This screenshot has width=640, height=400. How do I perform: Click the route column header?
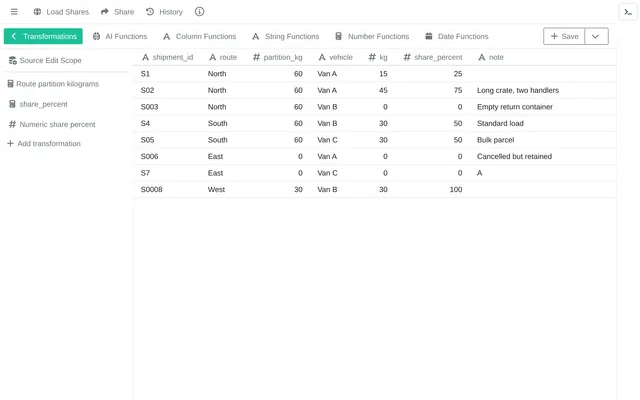click(223, 58)
